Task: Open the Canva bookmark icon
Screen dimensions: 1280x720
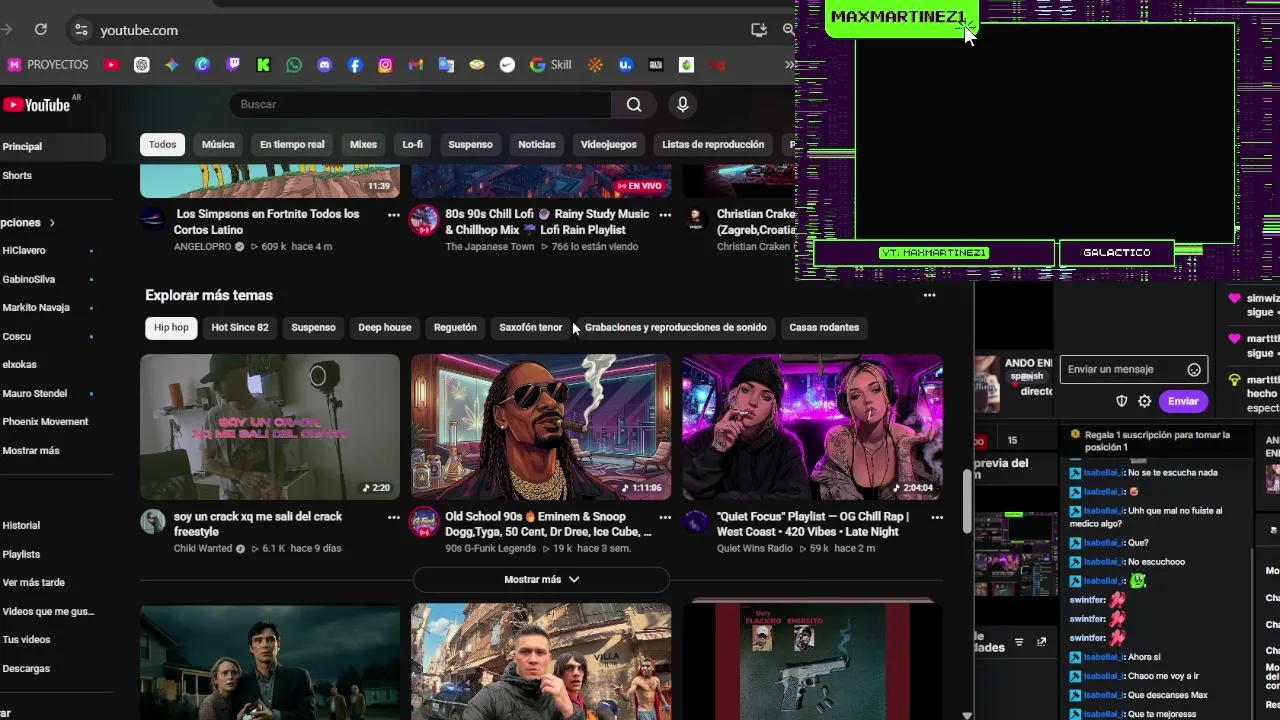Action: [202, 65]
